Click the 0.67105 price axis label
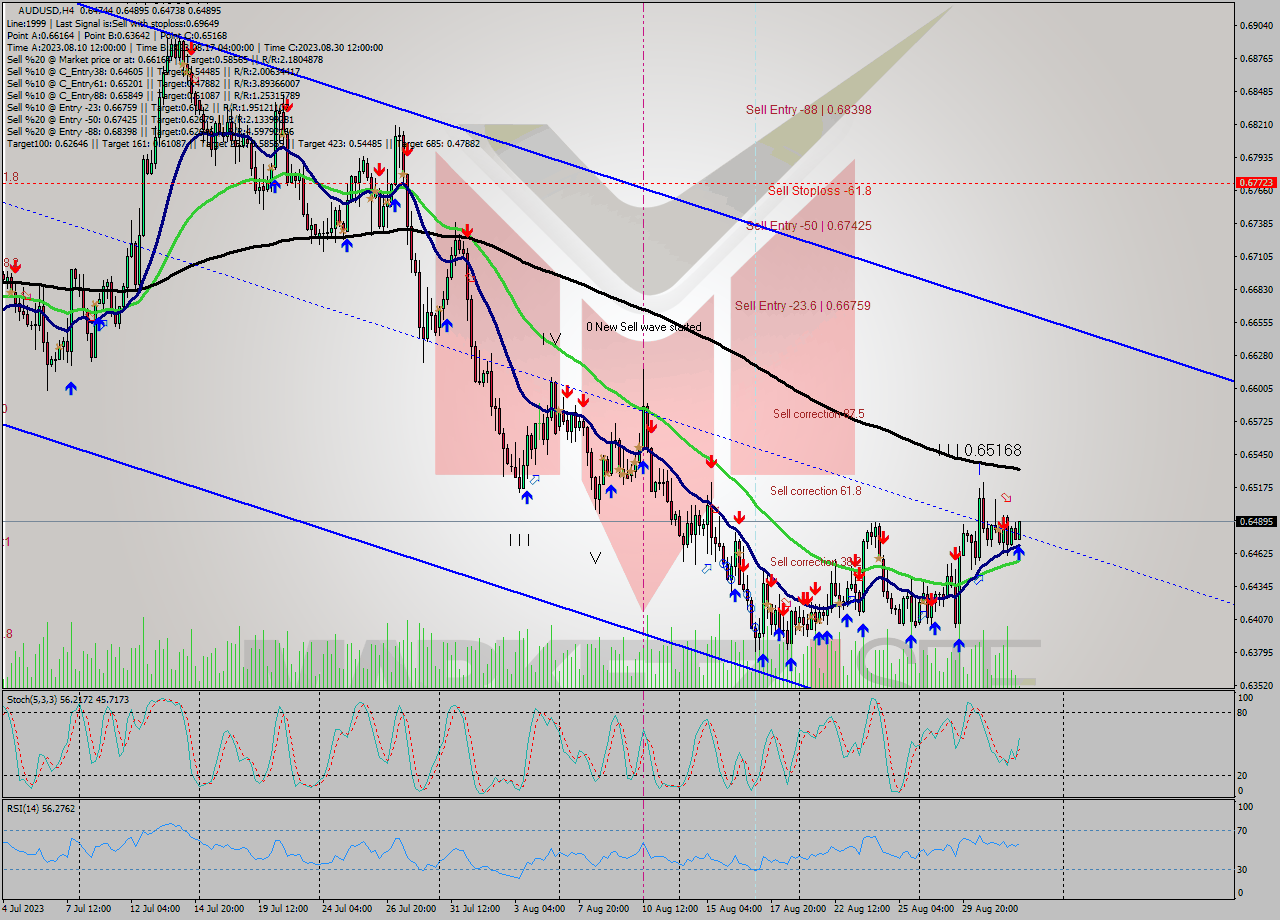Viewport: 1280px width, 920px height. point(1255,256)
